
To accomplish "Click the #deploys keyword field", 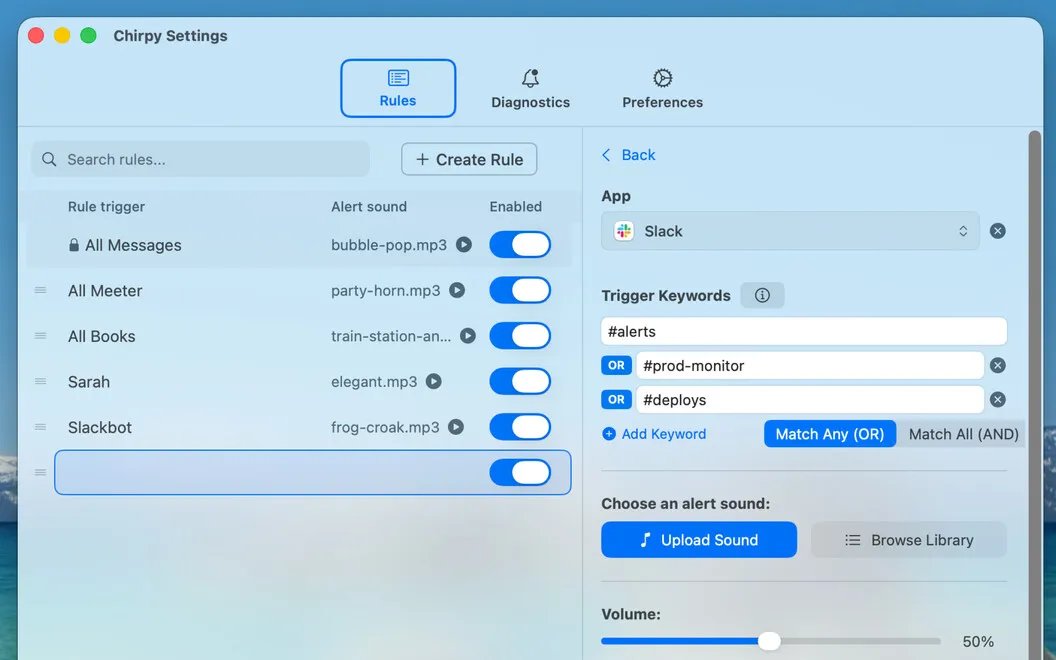I will (x=810, y=399).
